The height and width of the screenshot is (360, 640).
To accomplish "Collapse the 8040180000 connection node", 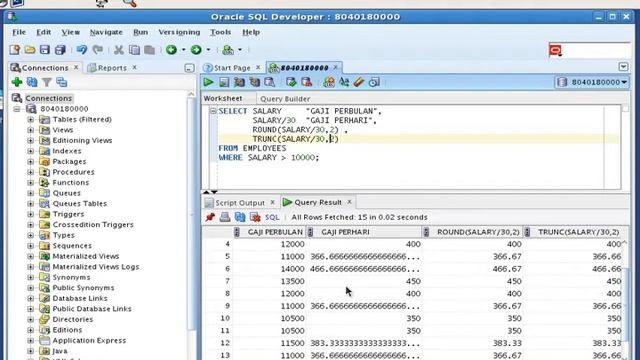I will pos(17,109).
